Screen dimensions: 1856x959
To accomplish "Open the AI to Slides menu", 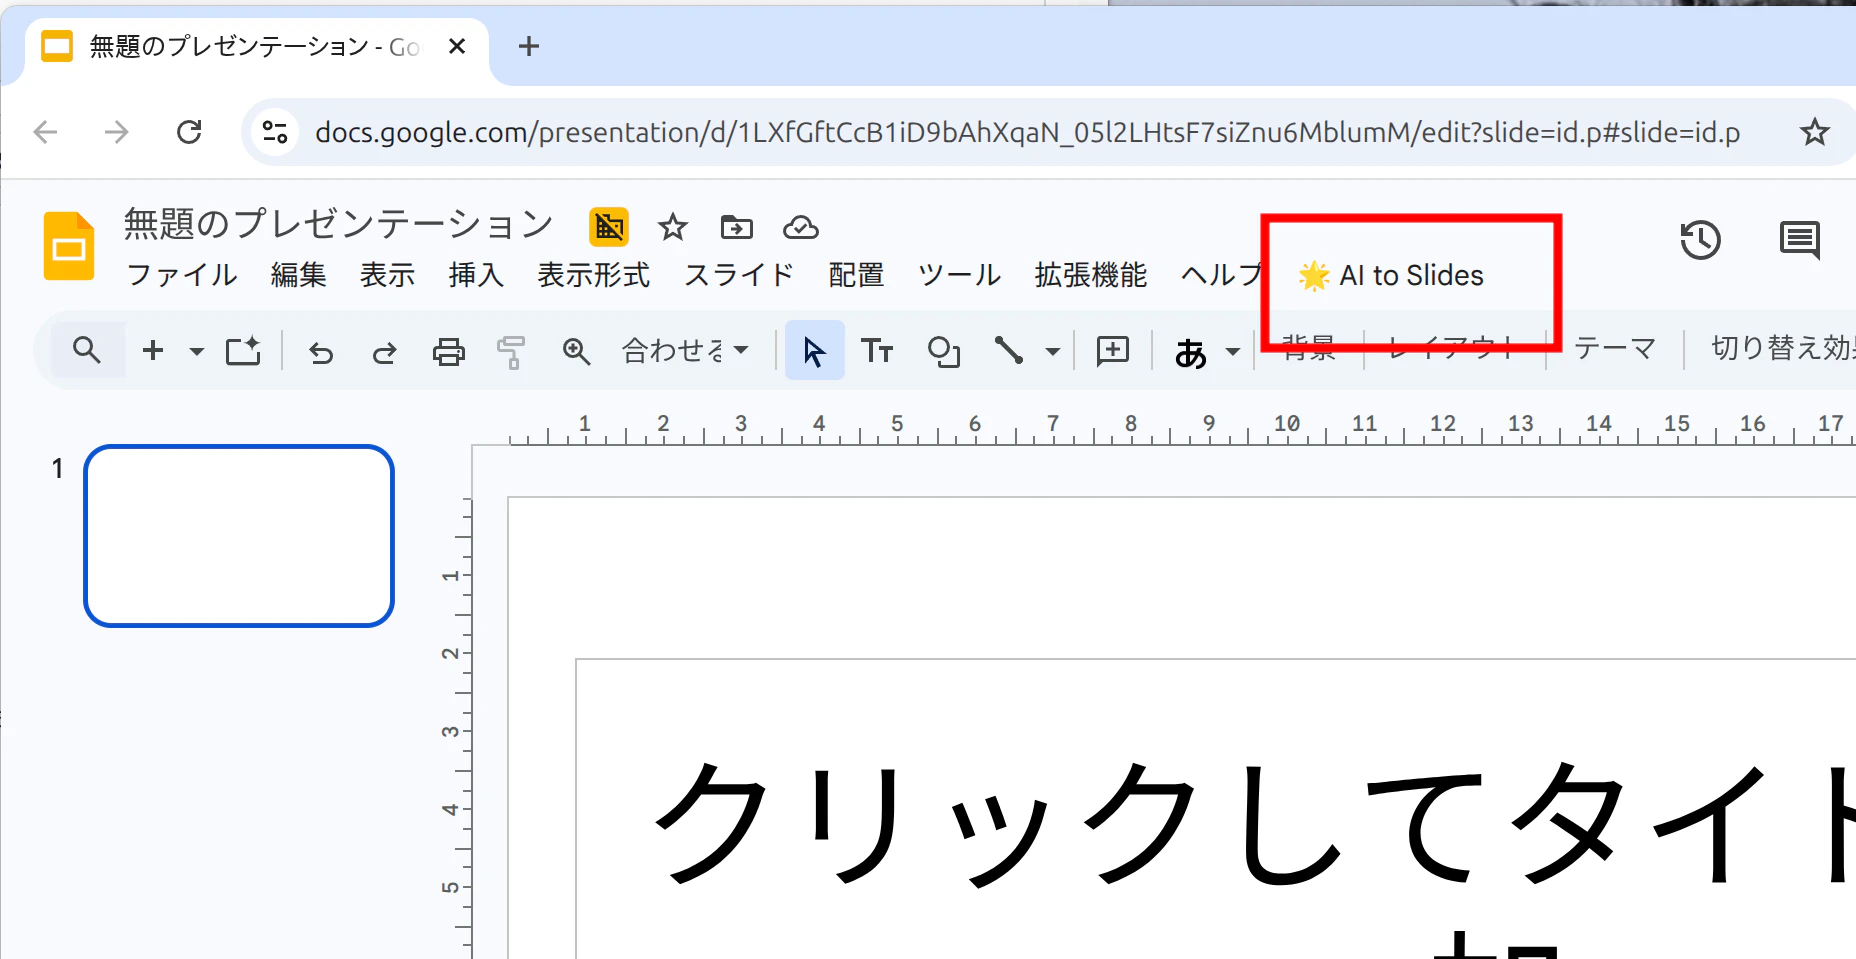I will pos(1391,275).
